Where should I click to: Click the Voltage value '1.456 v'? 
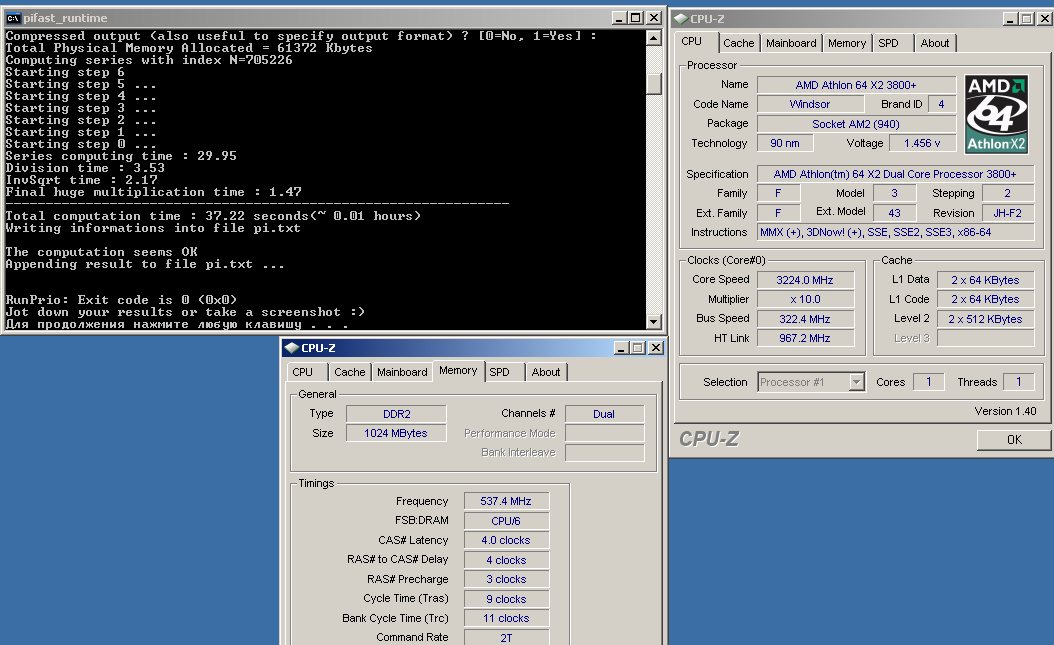[x=922, y=143]
